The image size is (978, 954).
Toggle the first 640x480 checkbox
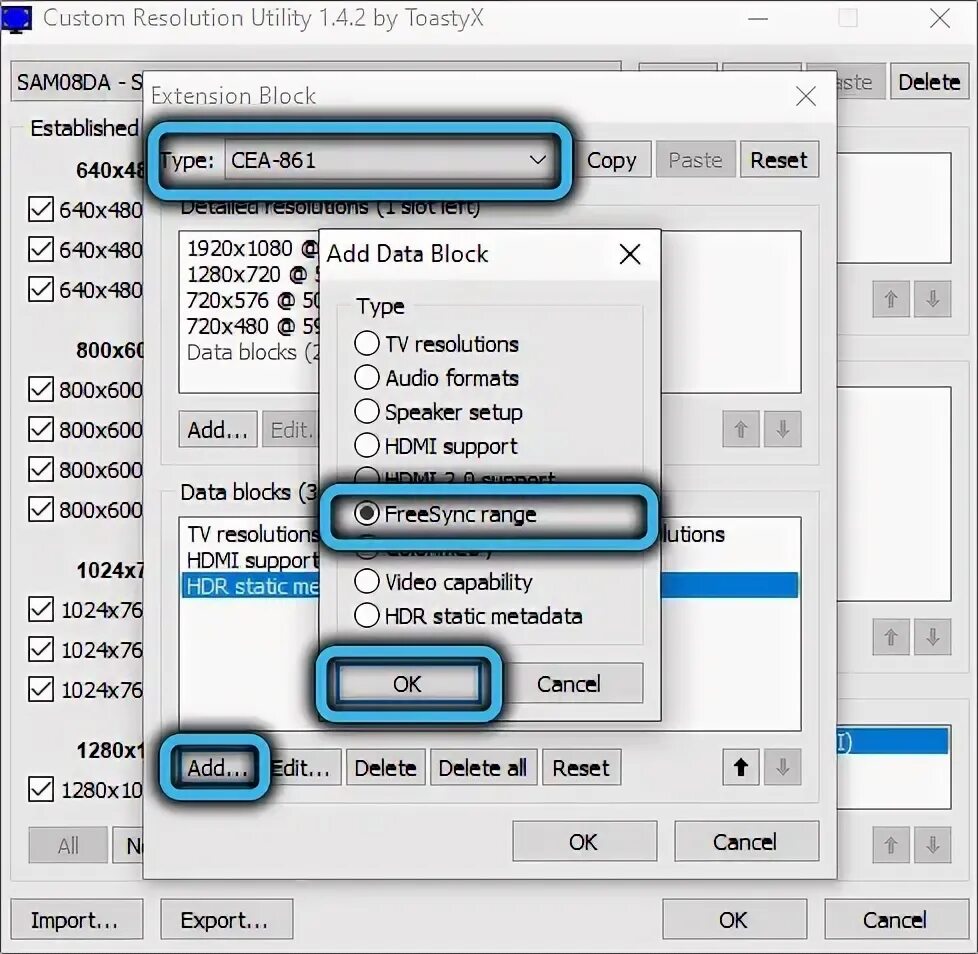tap(41, 210)
